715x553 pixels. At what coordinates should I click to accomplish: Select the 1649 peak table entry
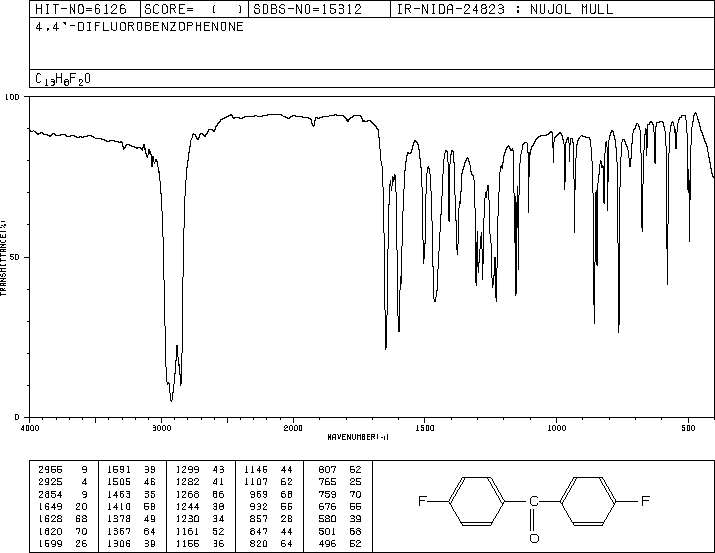62,506
